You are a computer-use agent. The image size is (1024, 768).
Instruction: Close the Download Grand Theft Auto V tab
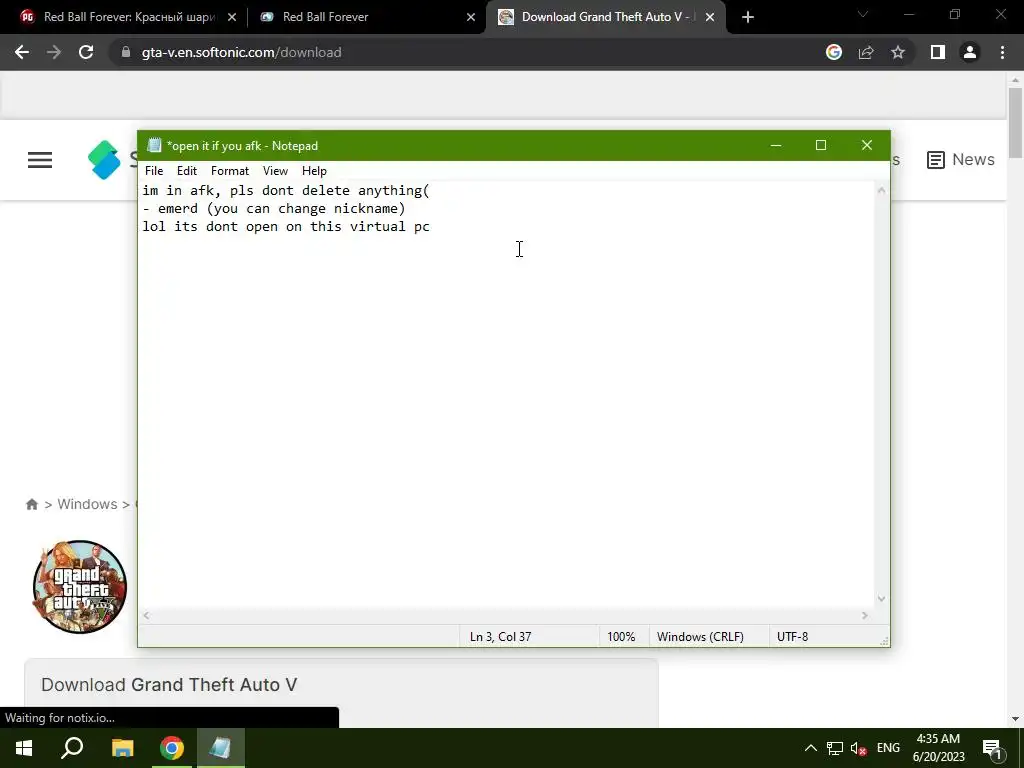[710, 17]
